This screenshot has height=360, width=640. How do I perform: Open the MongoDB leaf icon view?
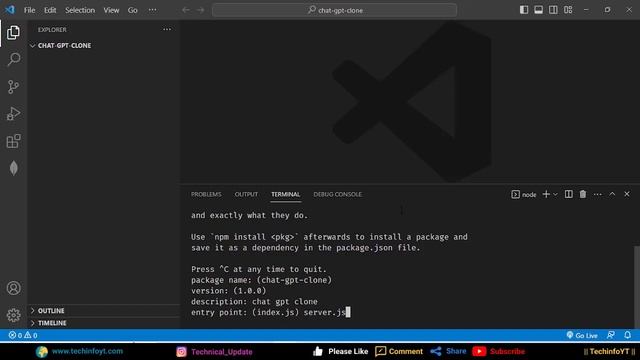pos(13,168)
